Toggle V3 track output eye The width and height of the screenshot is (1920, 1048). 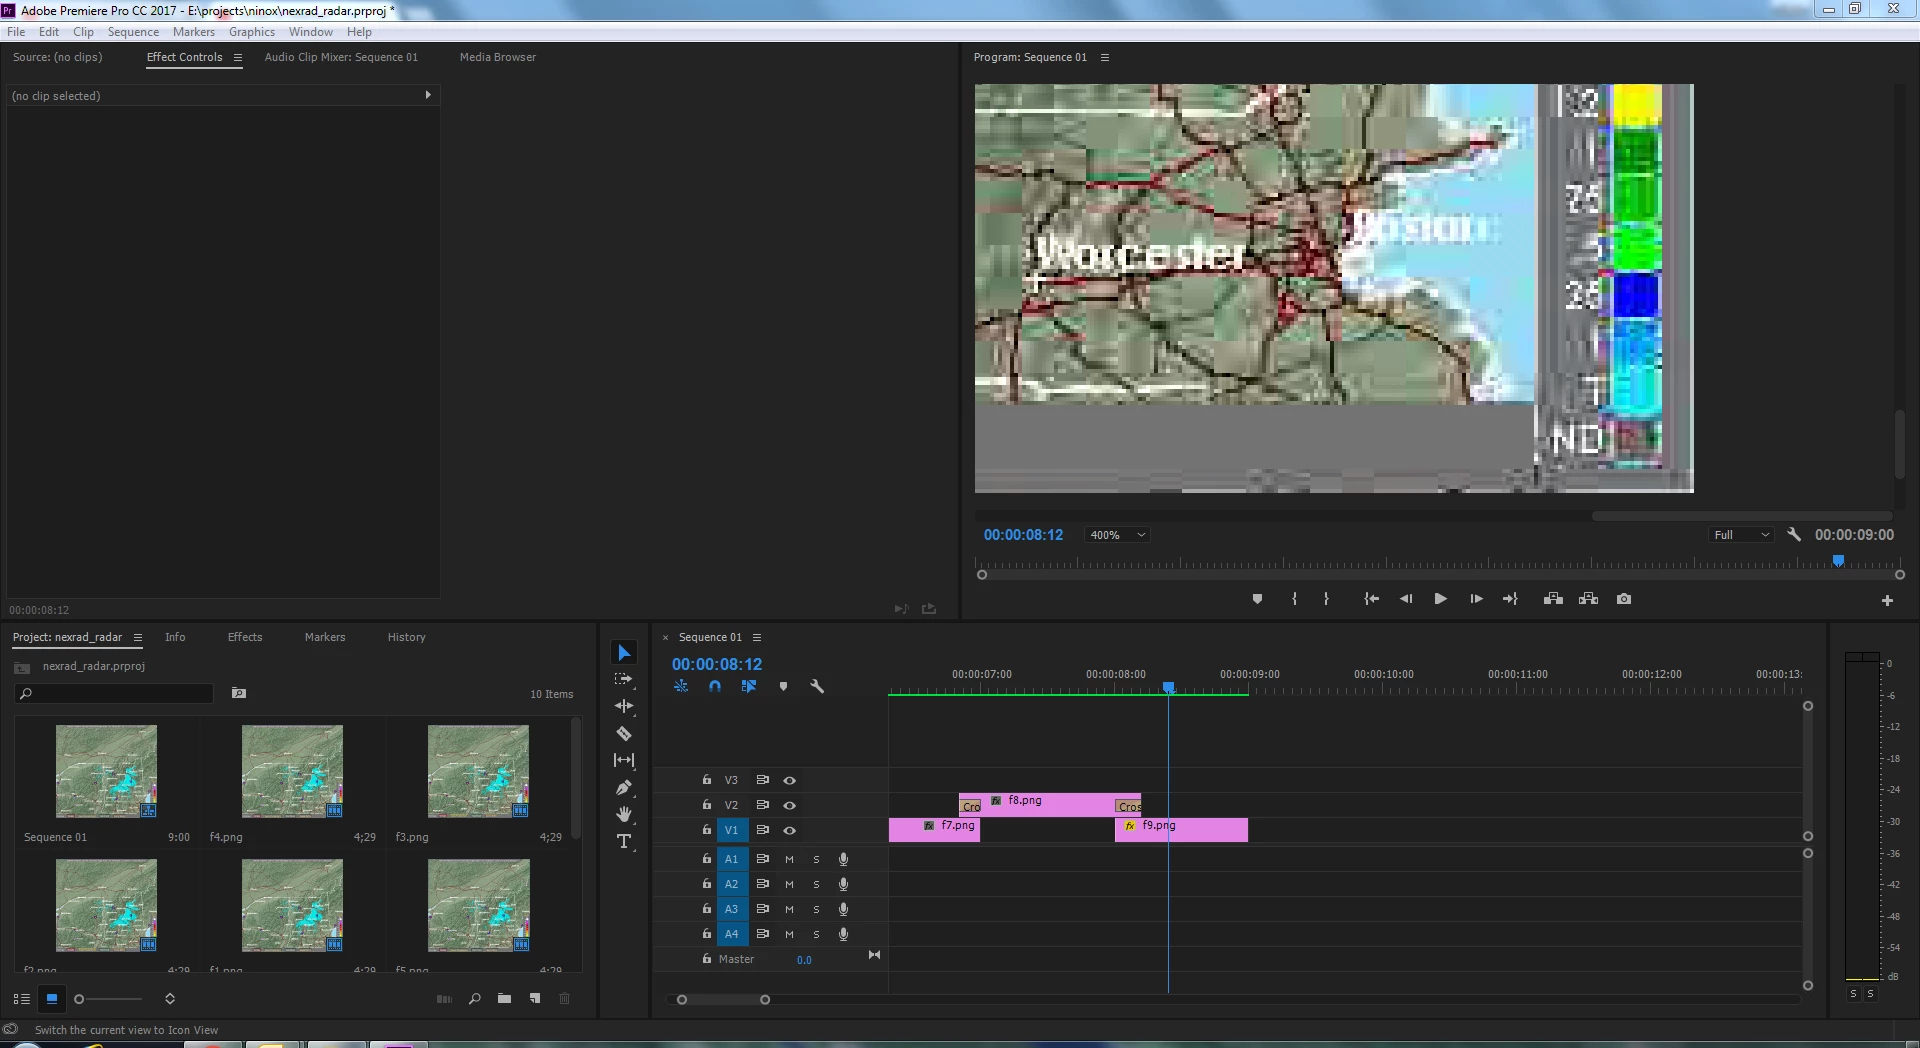pyautogui.click(x=789, y=780)
